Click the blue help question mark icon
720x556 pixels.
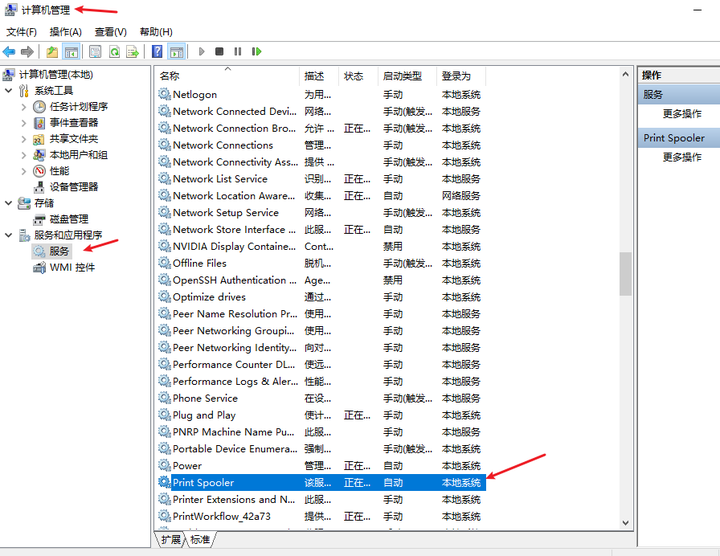157,51
